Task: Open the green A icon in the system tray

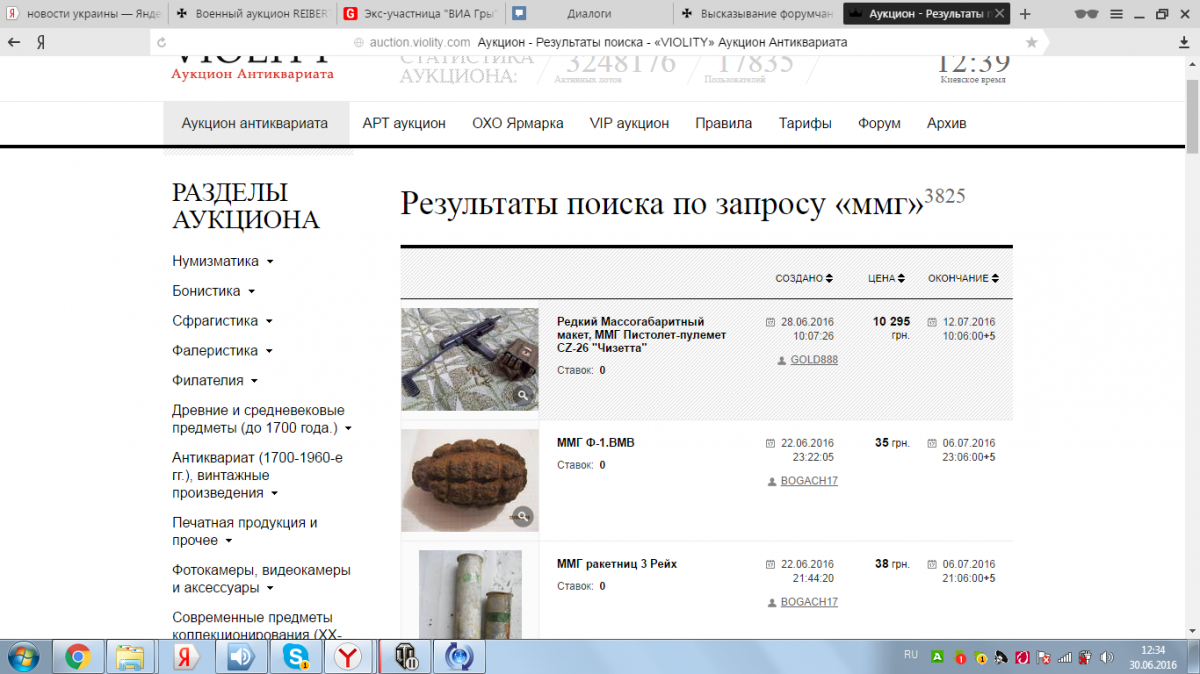Action: (937, 657)
